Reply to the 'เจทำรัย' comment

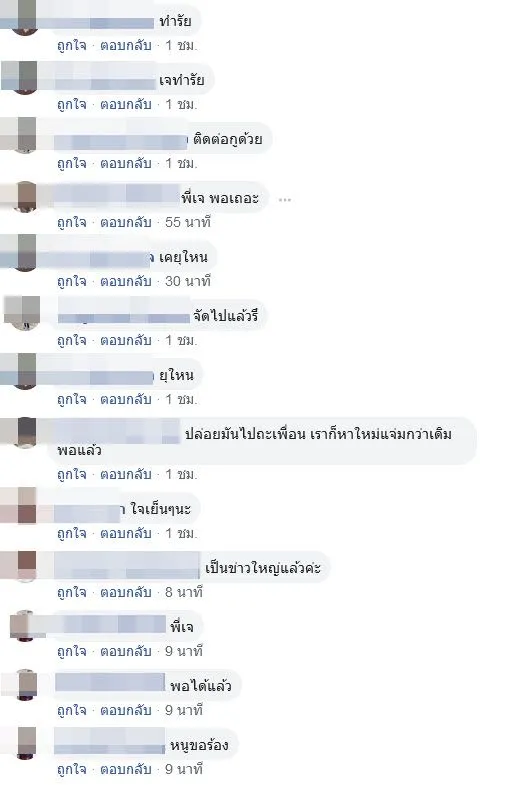(126, 105)
